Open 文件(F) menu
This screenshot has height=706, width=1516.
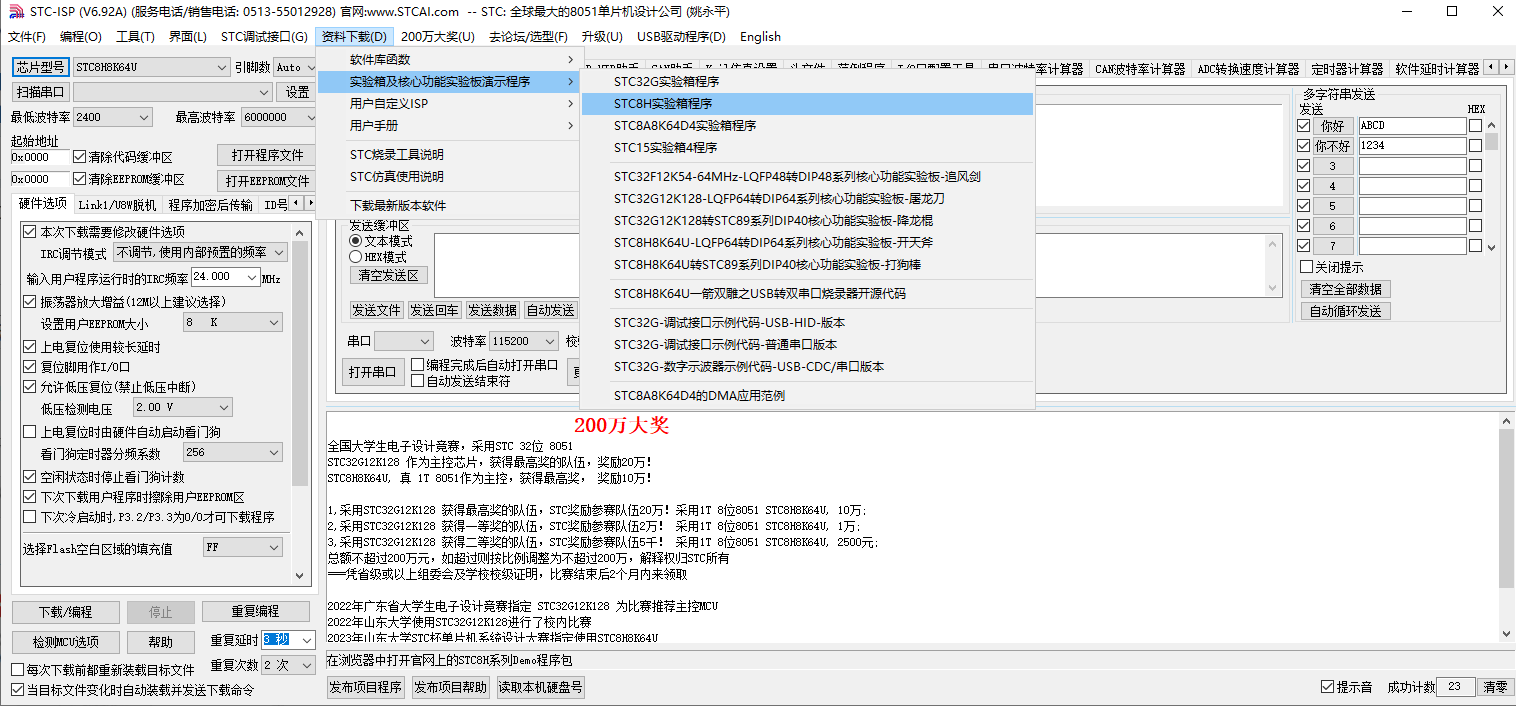pyautogui.click(x=27, y=37)
